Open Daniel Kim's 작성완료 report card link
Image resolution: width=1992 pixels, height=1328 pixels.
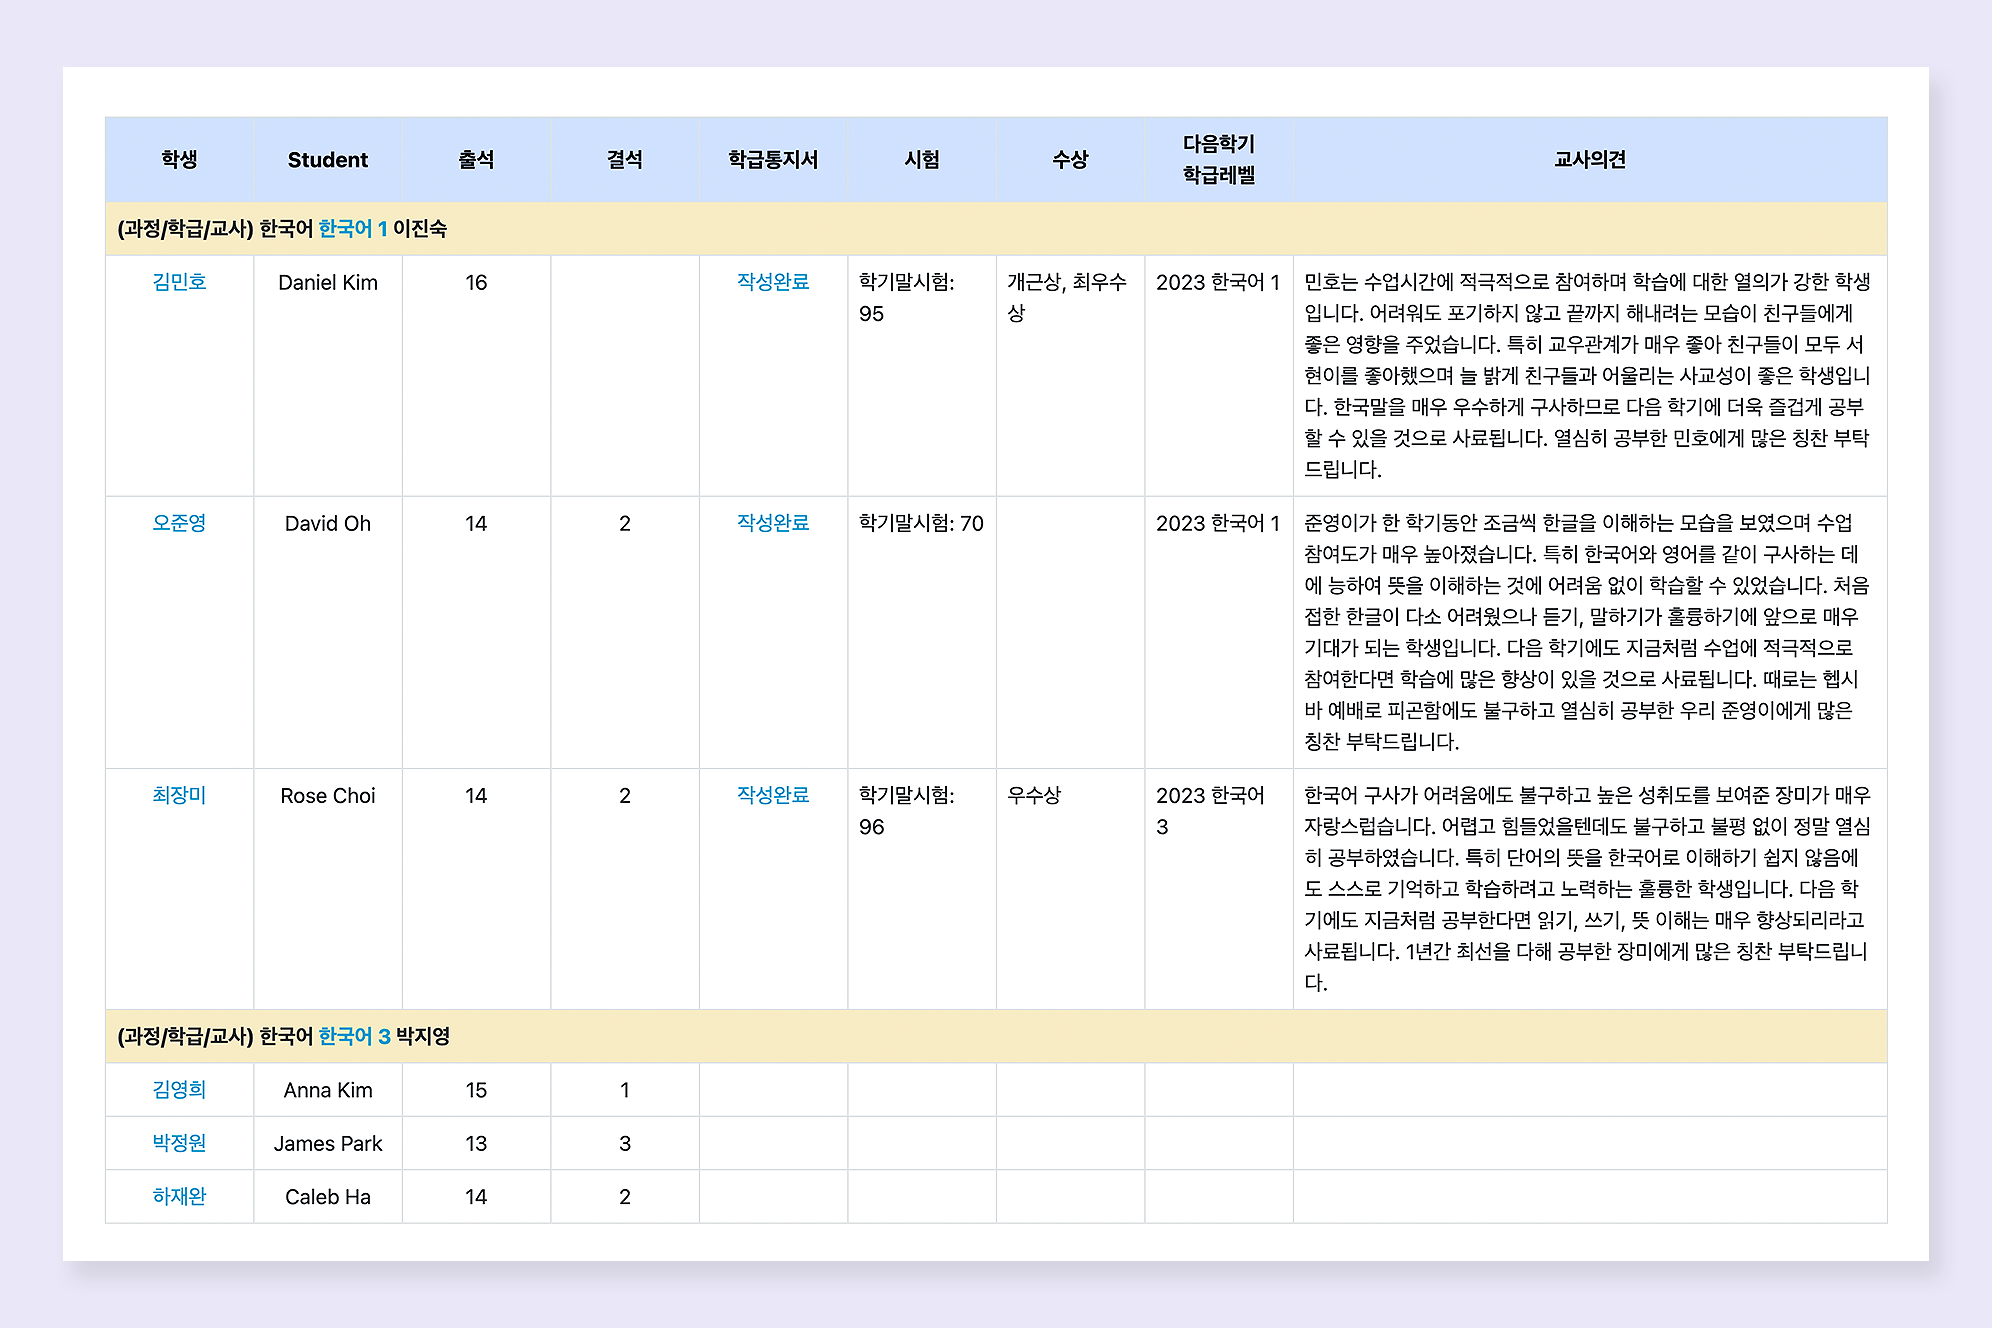[772, 282]
